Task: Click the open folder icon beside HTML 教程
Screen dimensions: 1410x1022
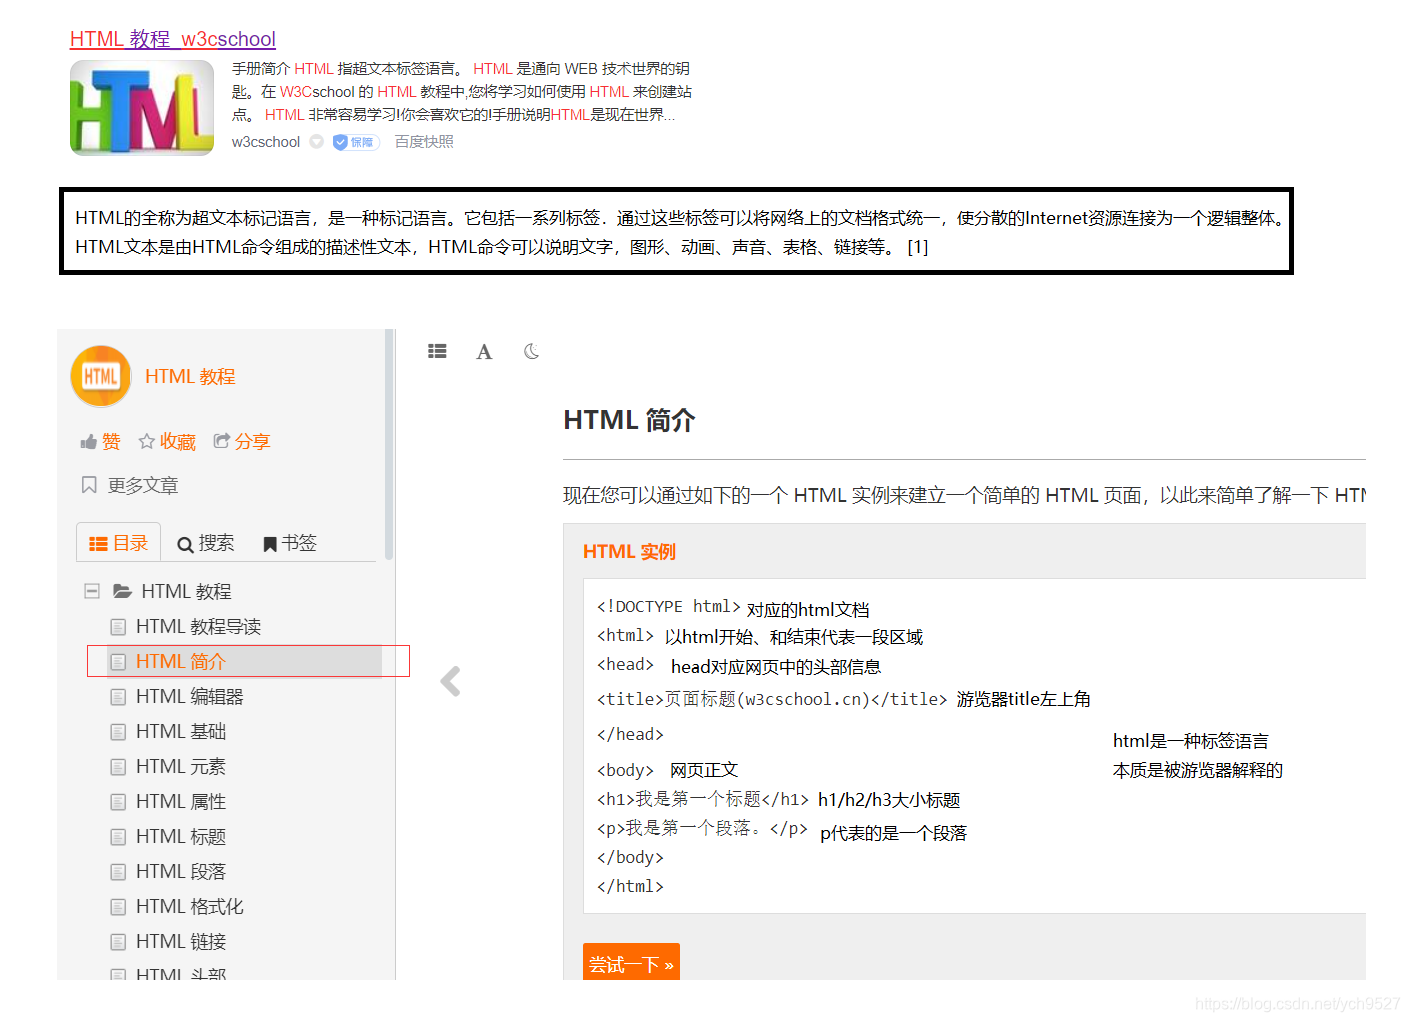Action: (x=122, y=591)
